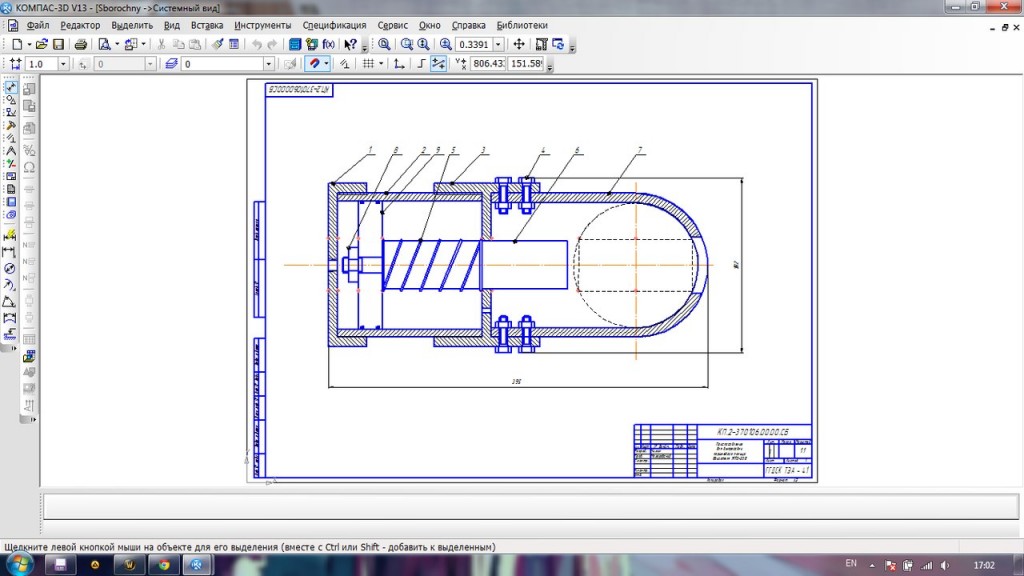Click the format painter brush icon
The width and height of the screenshot is (1024, 576).
coord(217,44)
